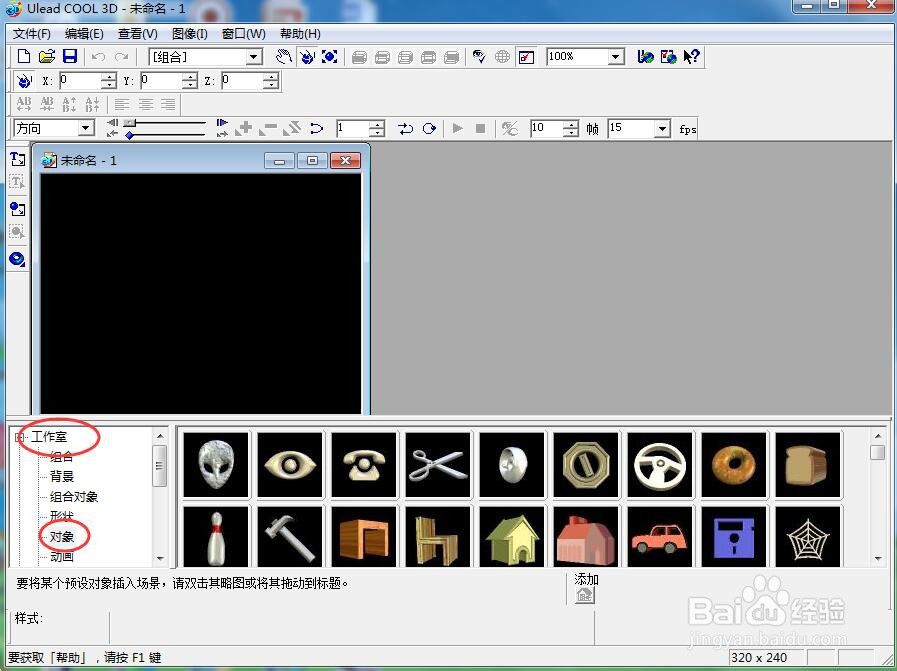Open the 100% zoom dropdown
Viewport: 897px width, 671px height.
(x=616, y=56)
